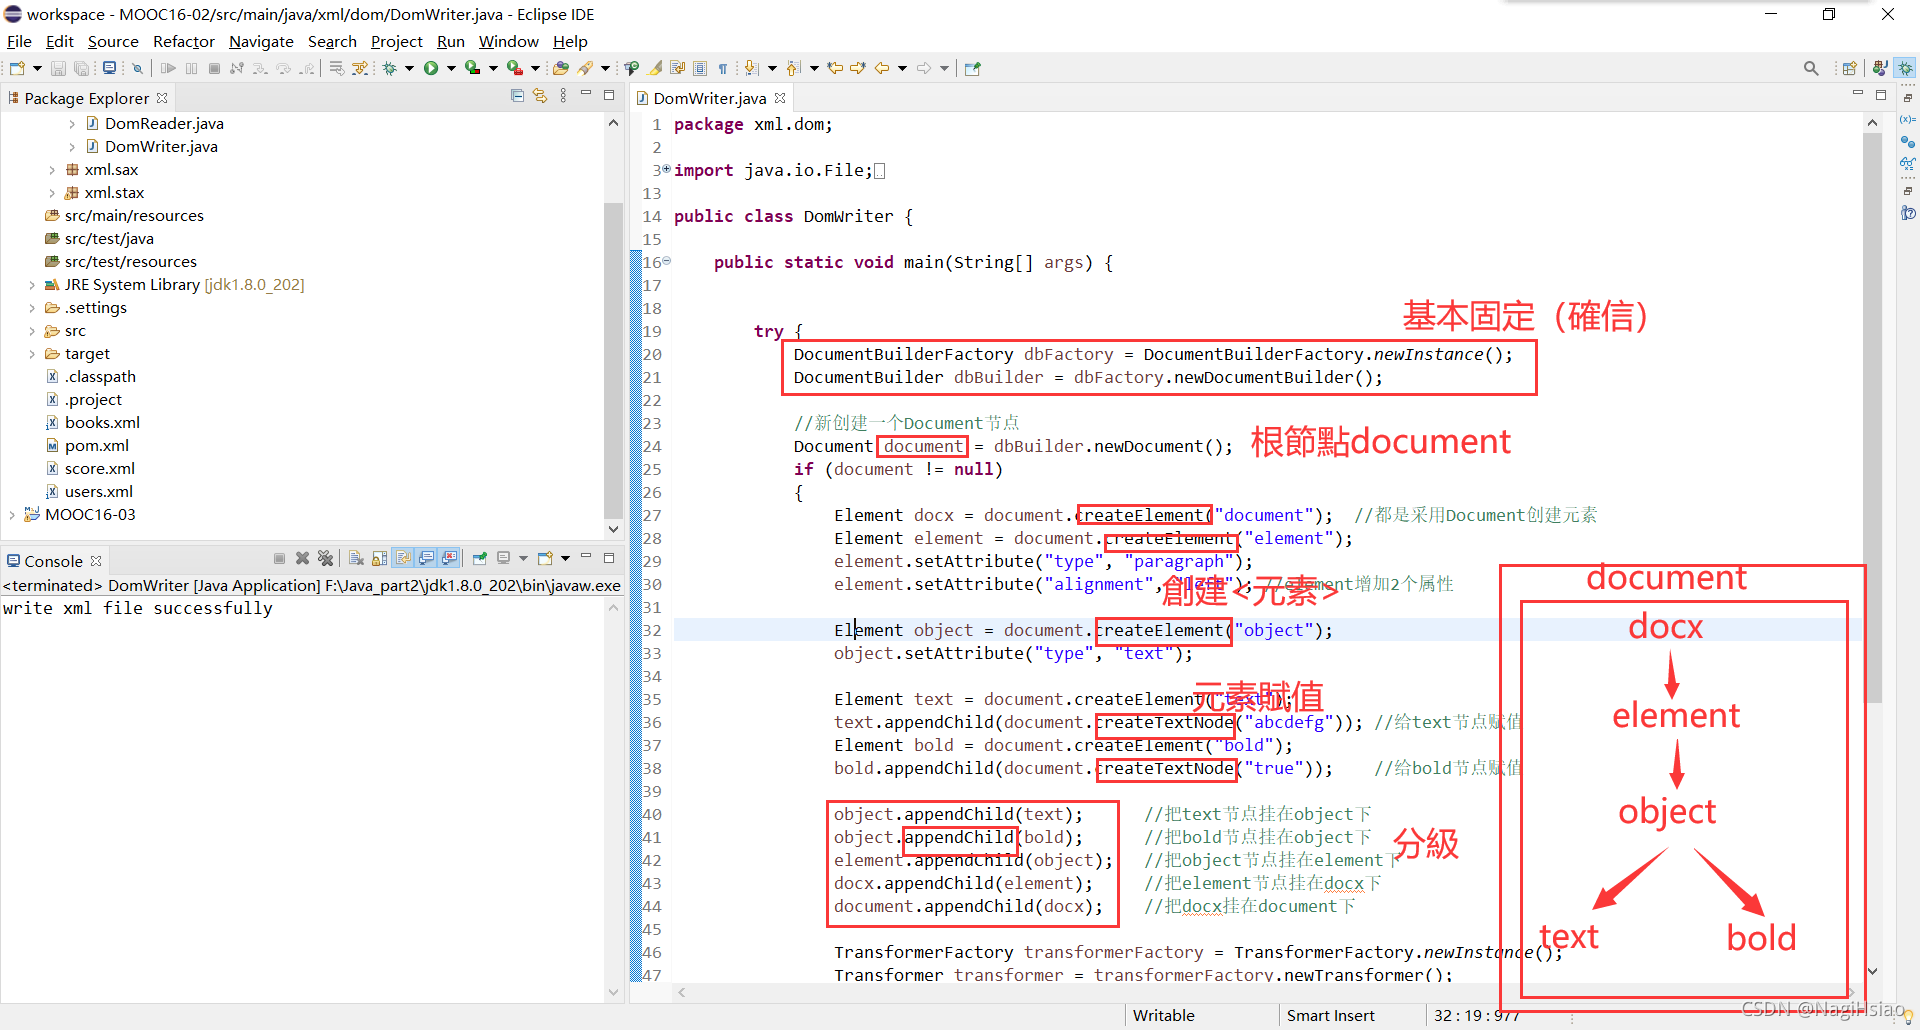Expand the target folder
The width and height of the screenshot is (1920, 1030).
(x=32, y=354)
